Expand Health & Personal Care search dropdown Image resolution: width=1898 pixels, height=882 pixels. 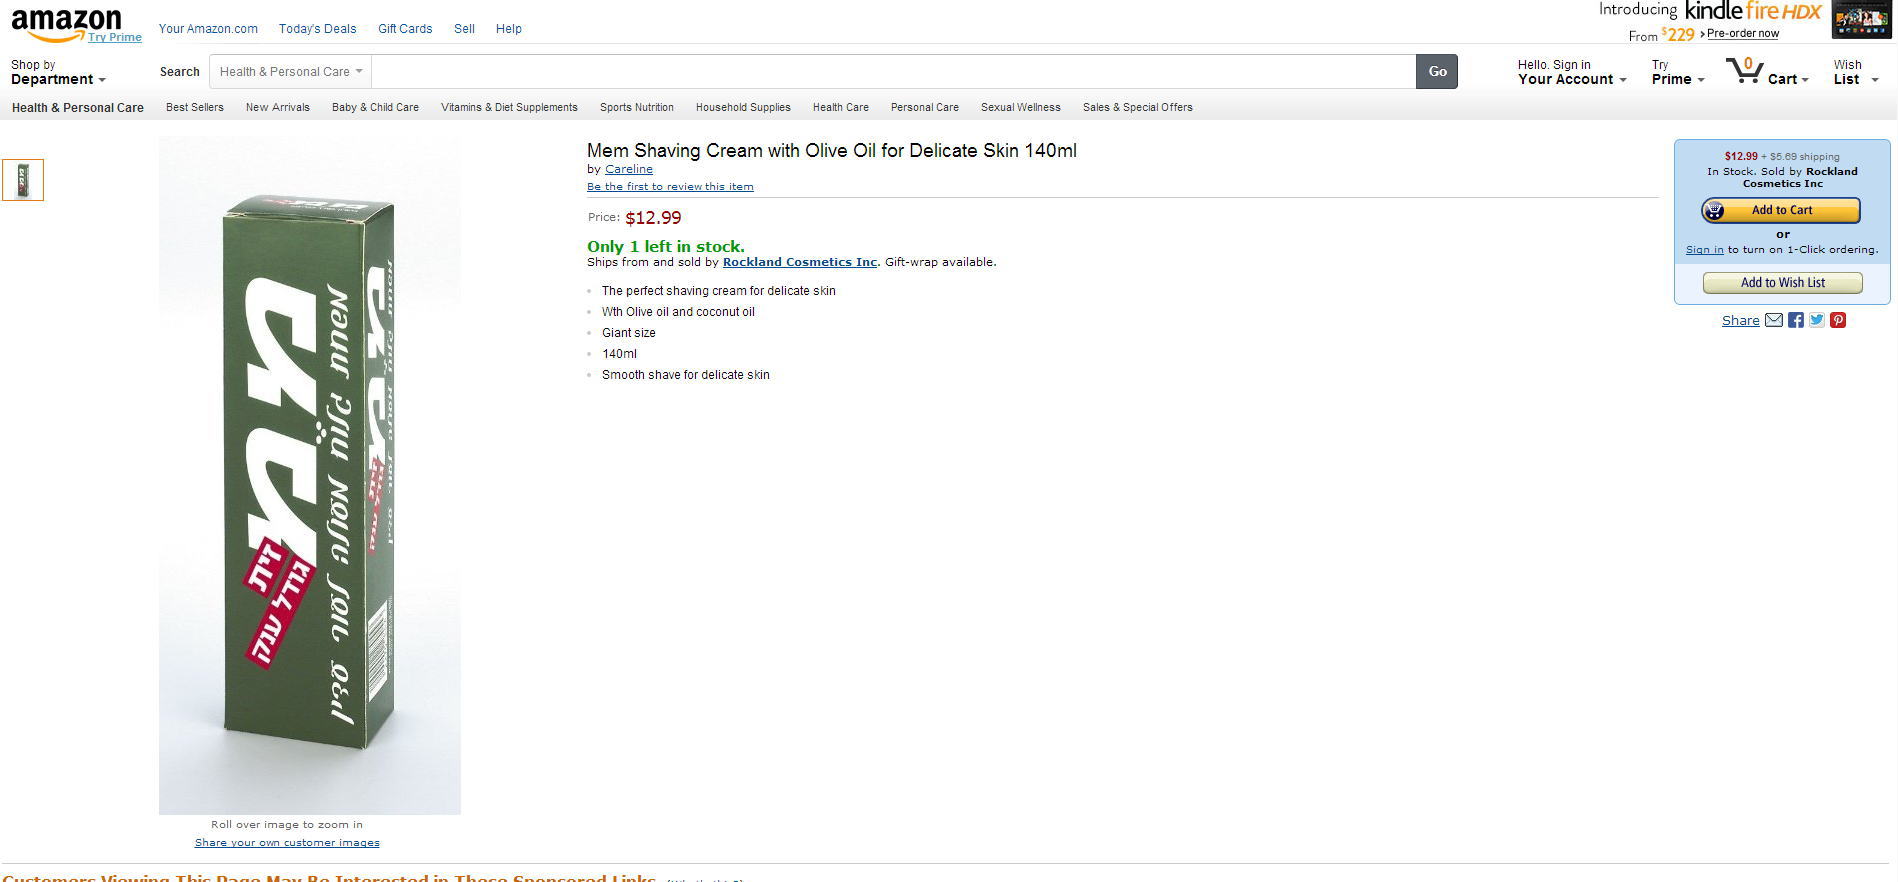[x=290, y=72]
